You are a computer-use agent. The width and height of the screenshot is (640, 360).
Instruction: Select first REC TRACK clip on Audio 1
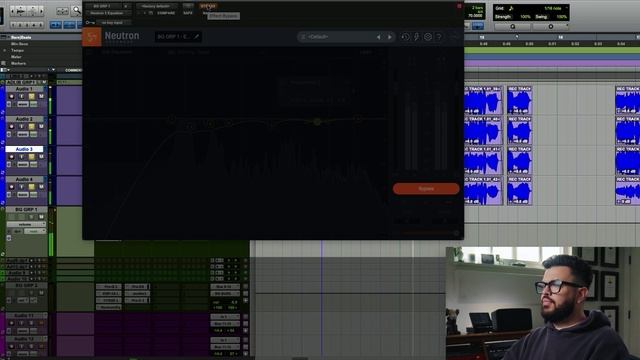pyautogui.click(x=484, y=100)
